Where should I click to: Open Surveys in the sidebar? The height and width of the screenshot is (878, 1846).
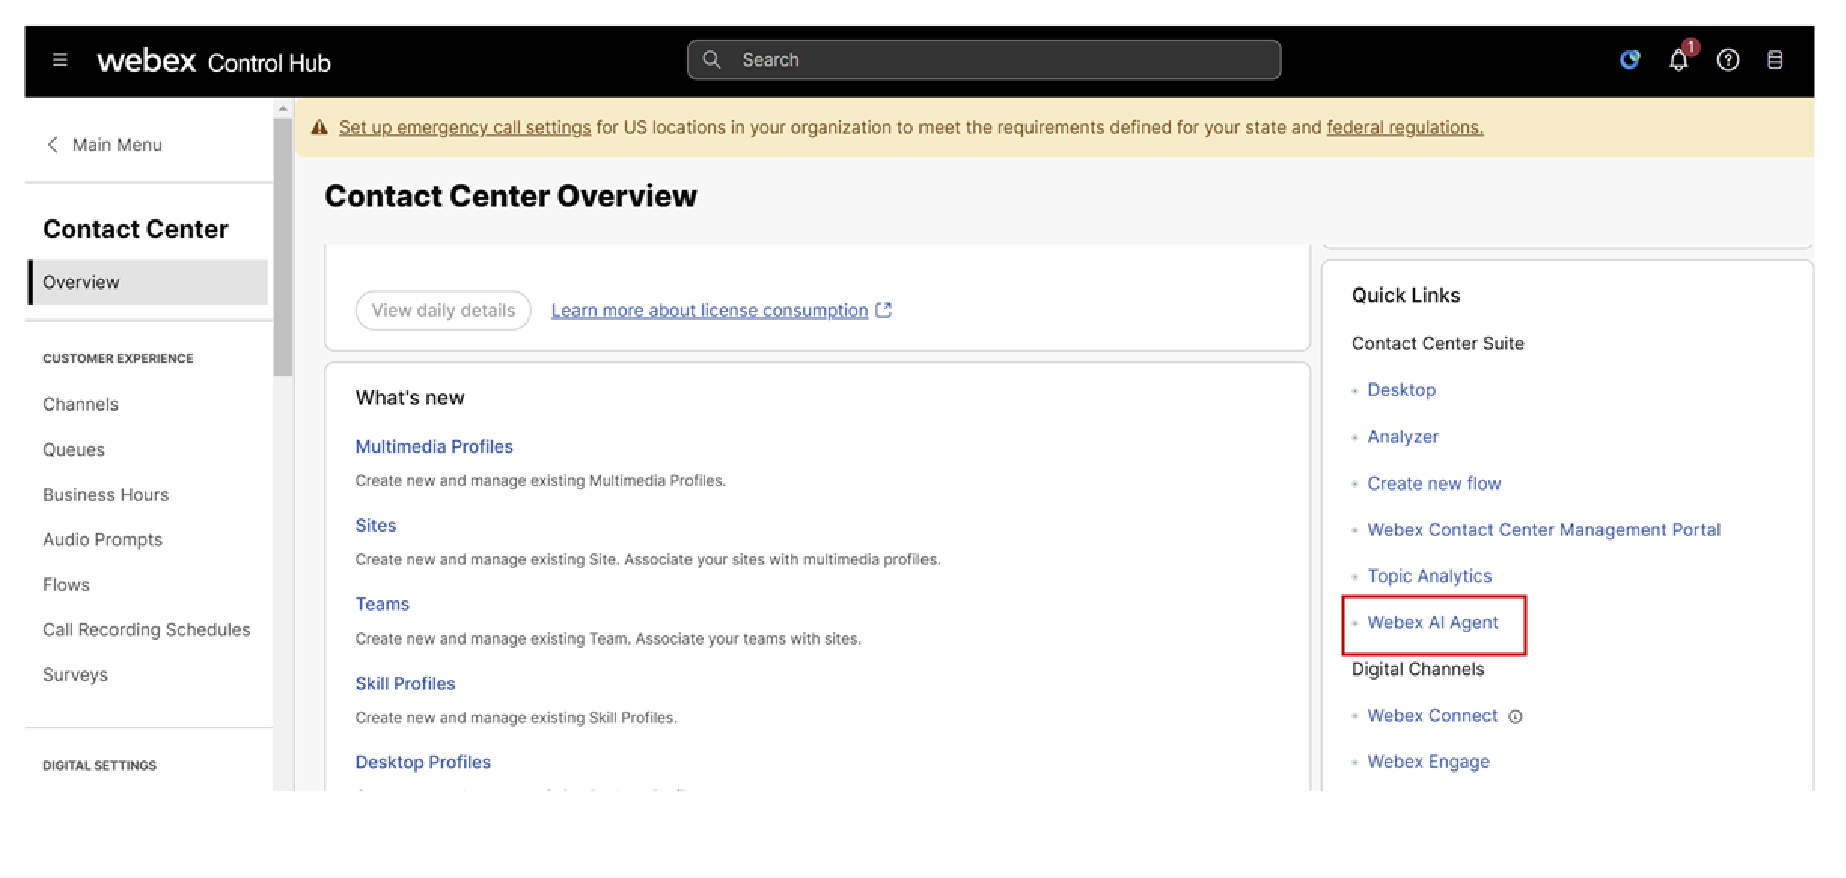(75, 675)
